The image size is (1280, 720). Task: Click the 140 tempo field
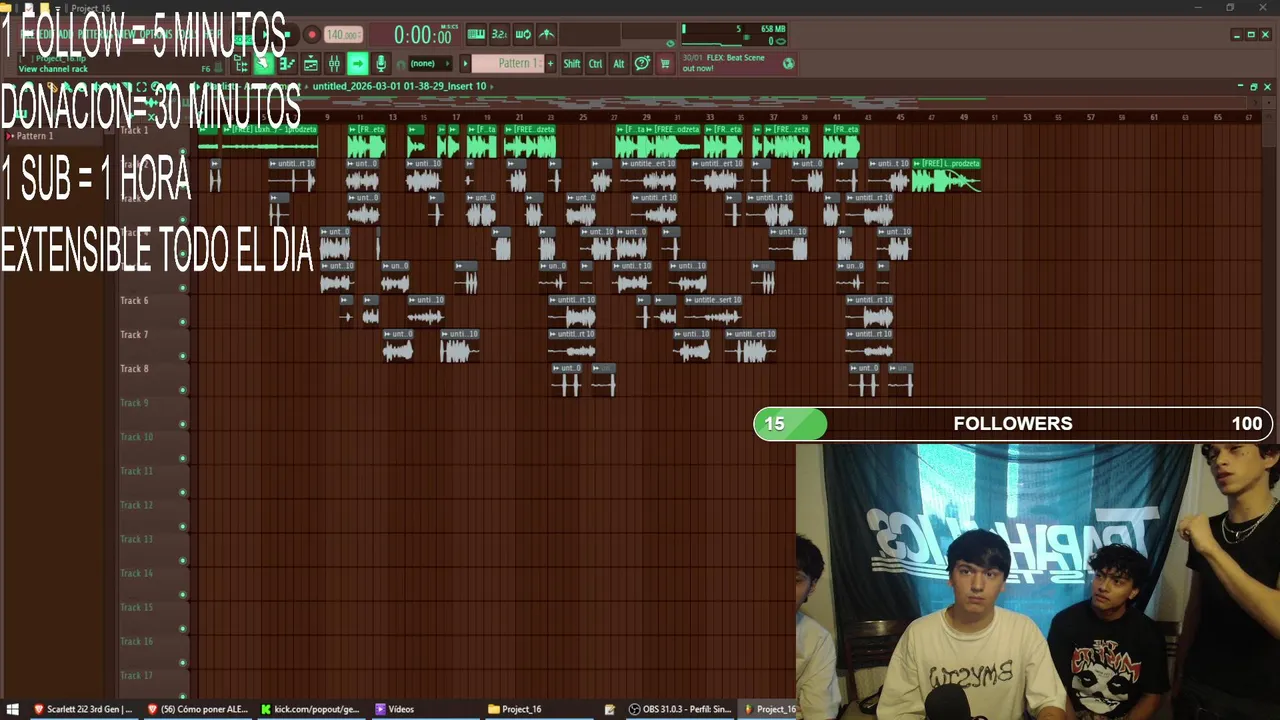click(x=343, y=34)
